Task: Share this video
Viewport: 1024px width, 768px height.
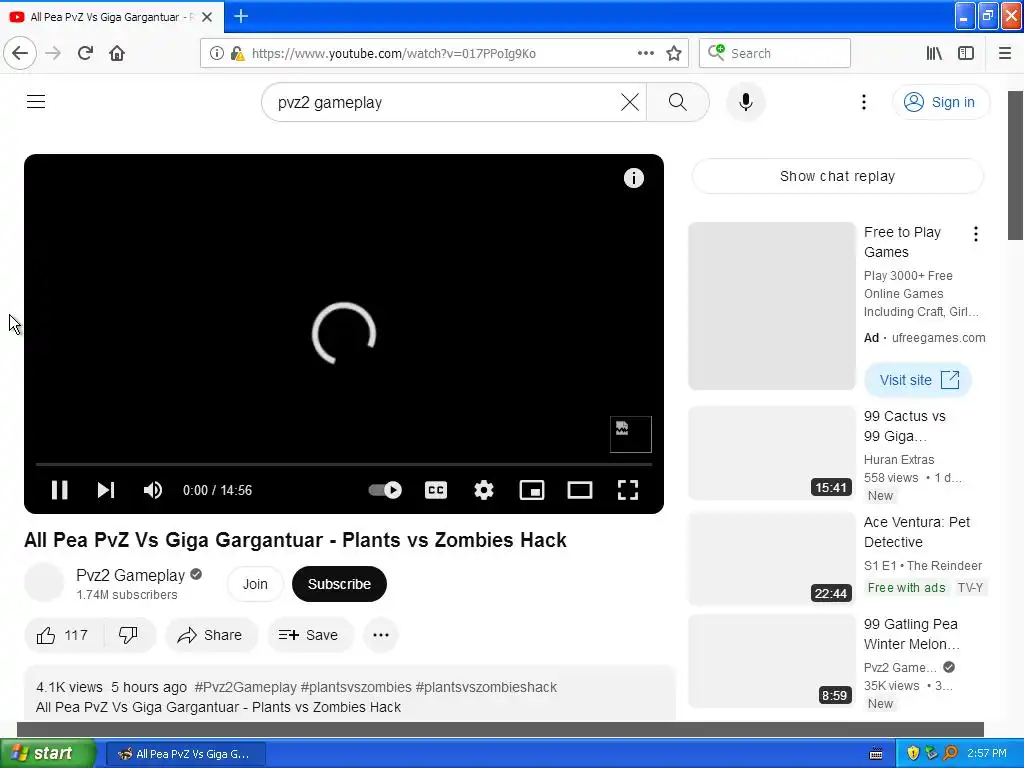Action: pos(210,635)
